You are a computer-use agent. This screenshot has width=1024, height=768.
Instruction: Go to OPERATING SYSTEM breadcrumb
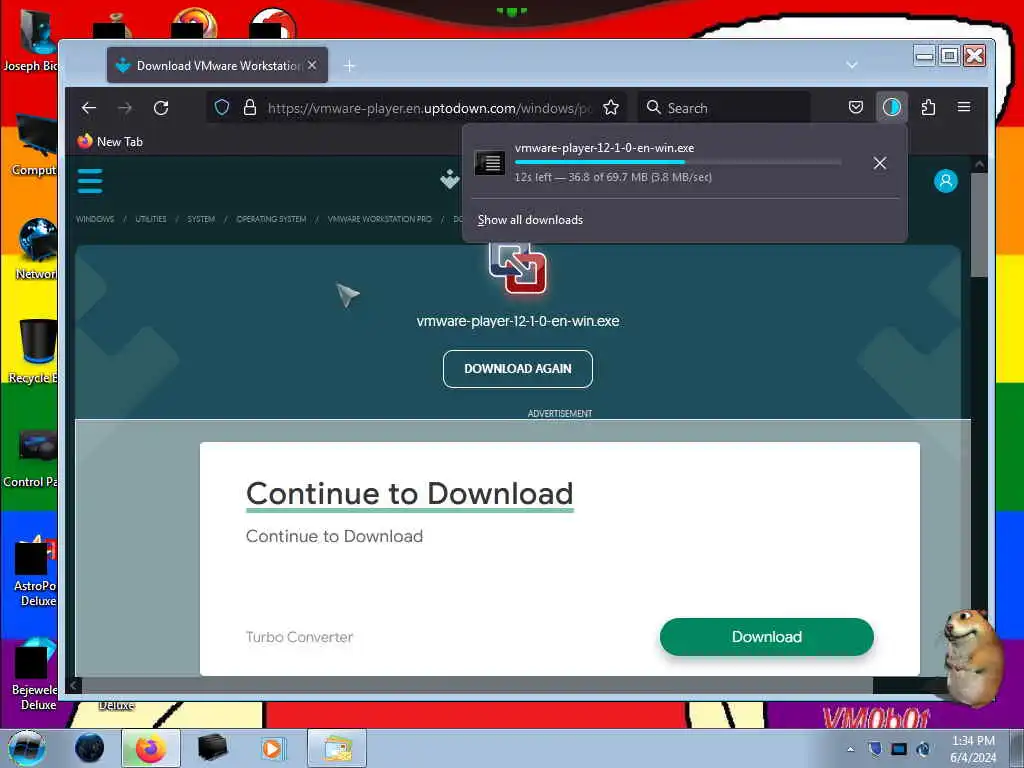[x=271, y=219]
